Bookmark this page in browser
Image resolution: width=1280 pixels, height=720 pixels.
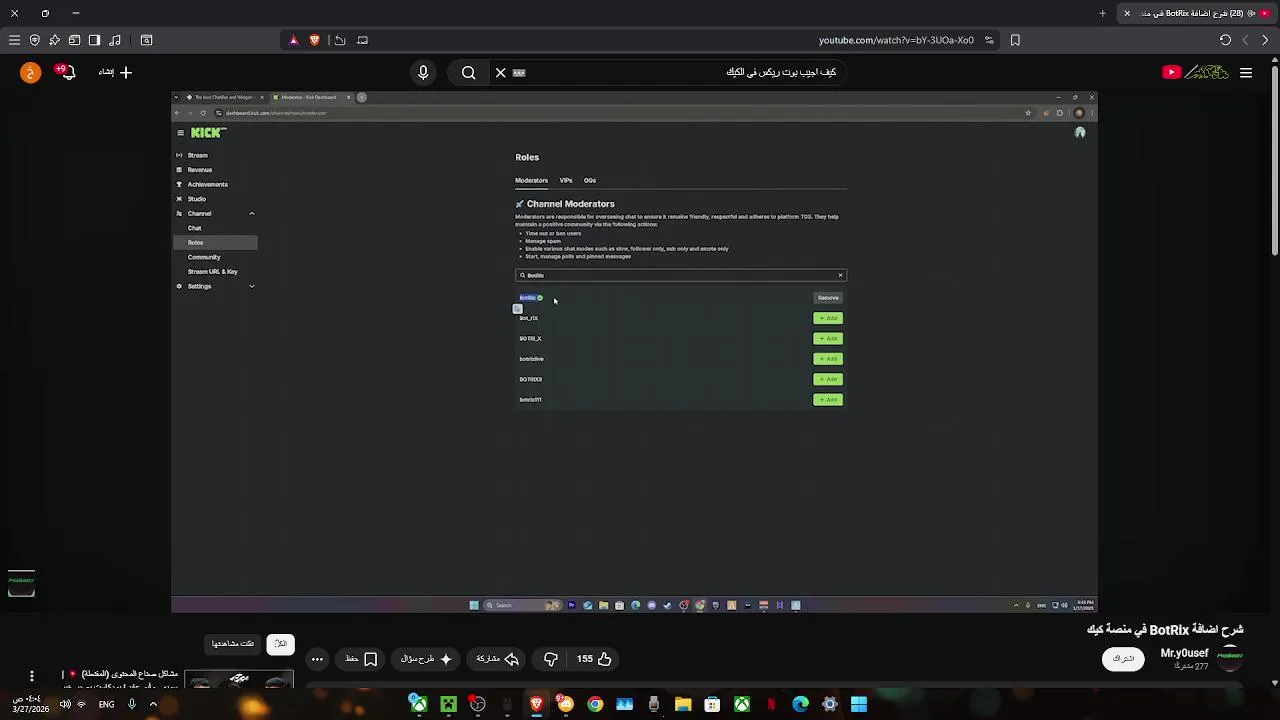(1015, 40)
